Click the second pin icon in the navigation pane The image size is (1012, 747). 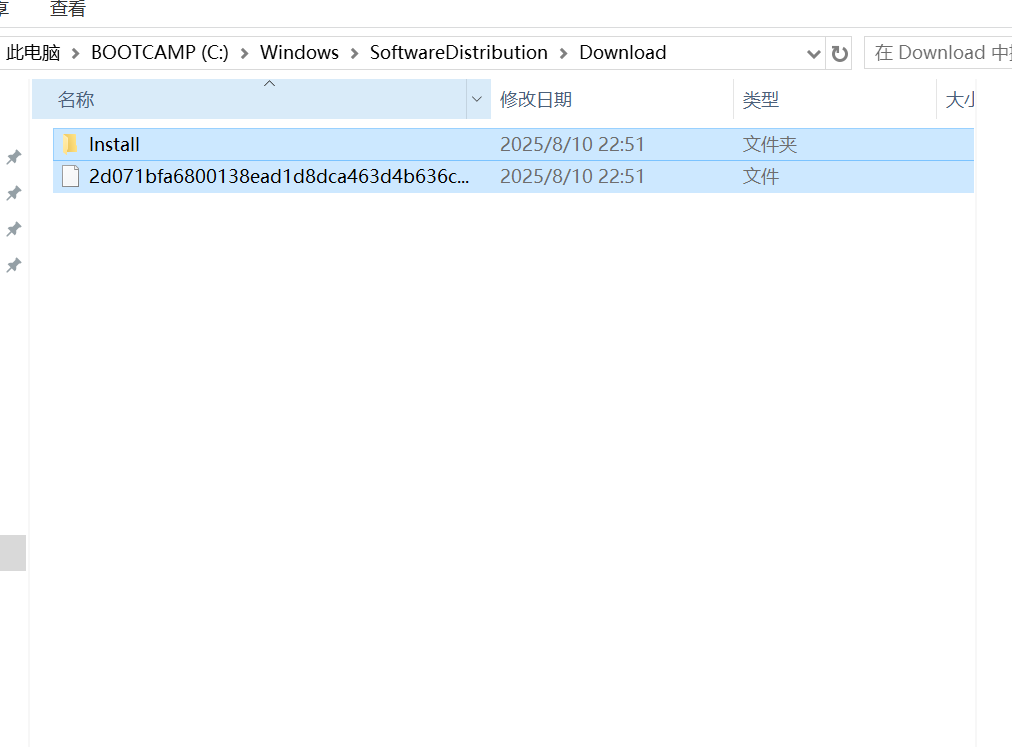coord(14,193)
